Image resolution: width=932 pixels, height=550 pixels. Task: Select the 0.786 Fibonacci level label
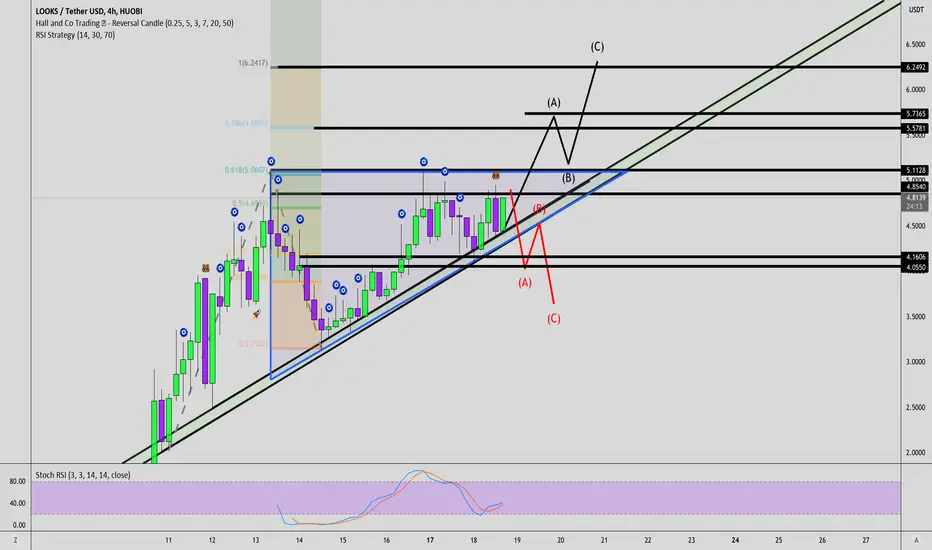(x=246, y=124)
